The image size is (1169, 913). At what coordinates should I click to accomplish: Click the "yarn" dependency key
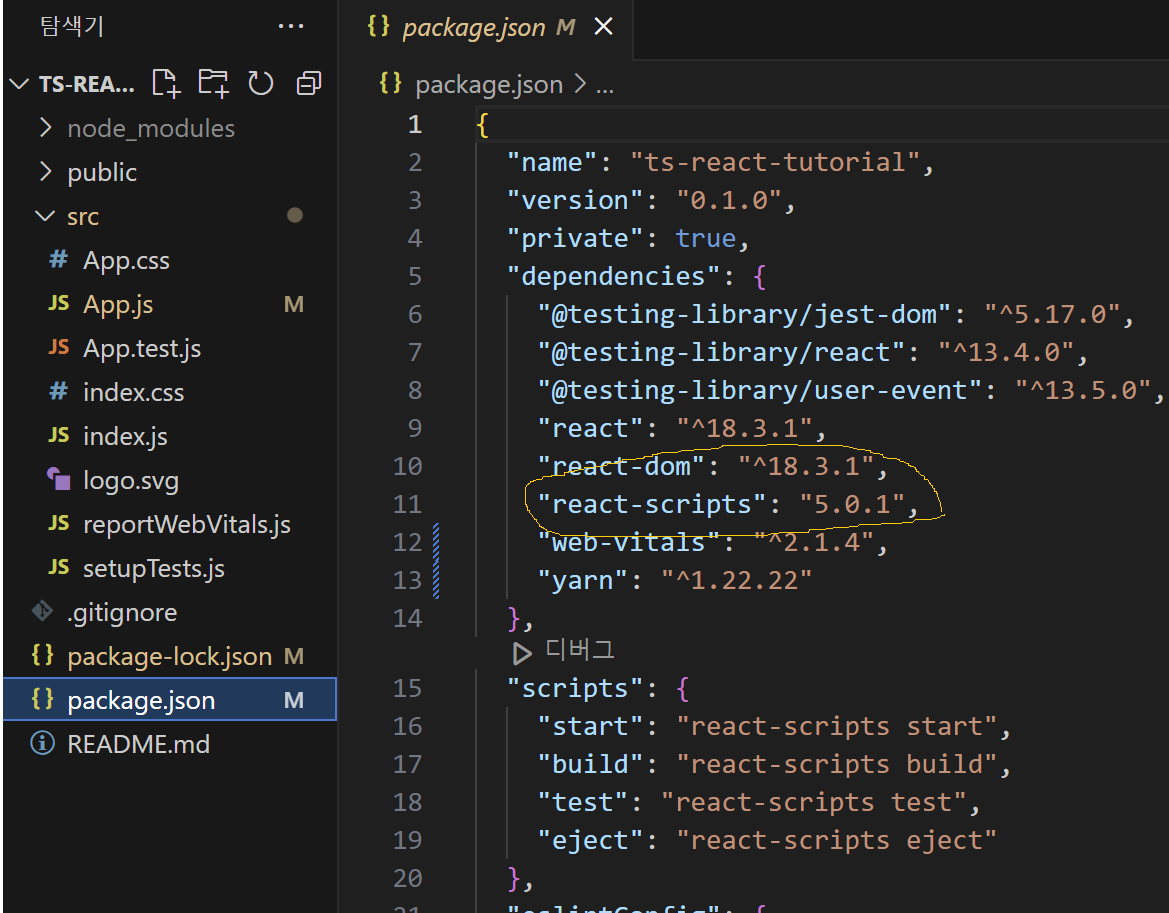pos(583,581)
